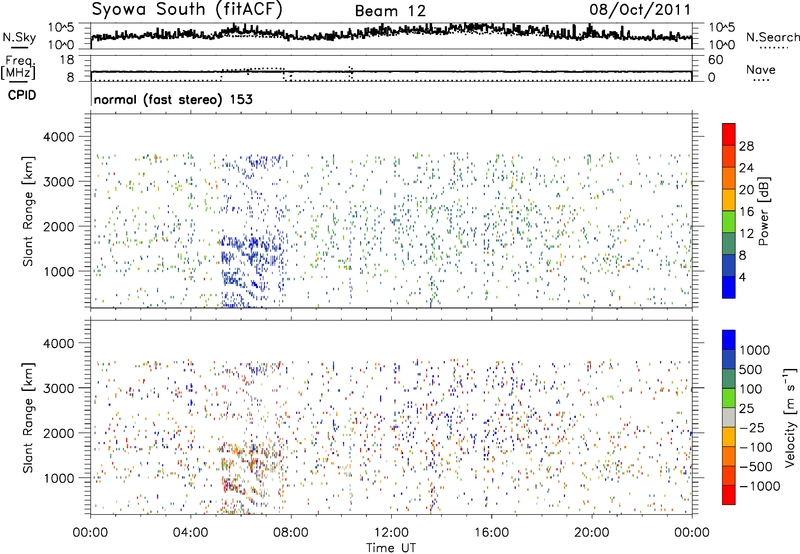Click the '-25' velocity scale value

tap(751, 427)
